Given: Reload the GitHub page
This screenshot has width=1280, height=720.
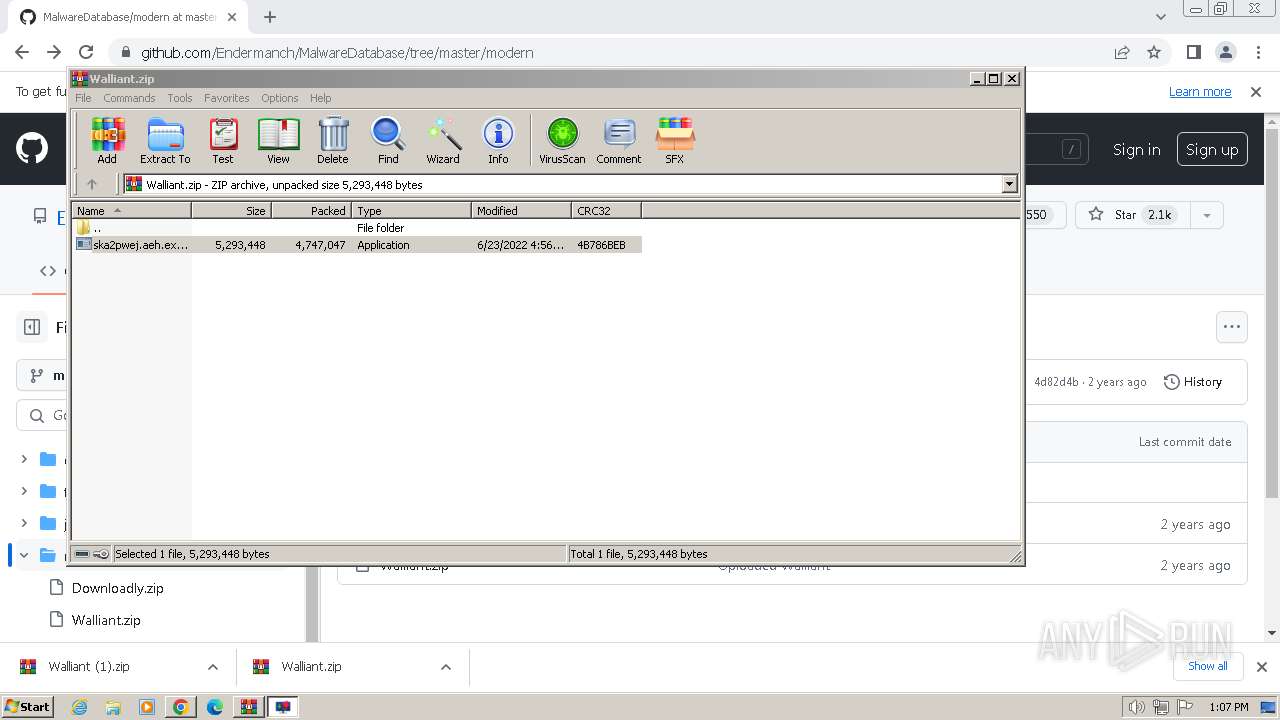Looking at the screenshot, I should (x=86, y=52).
